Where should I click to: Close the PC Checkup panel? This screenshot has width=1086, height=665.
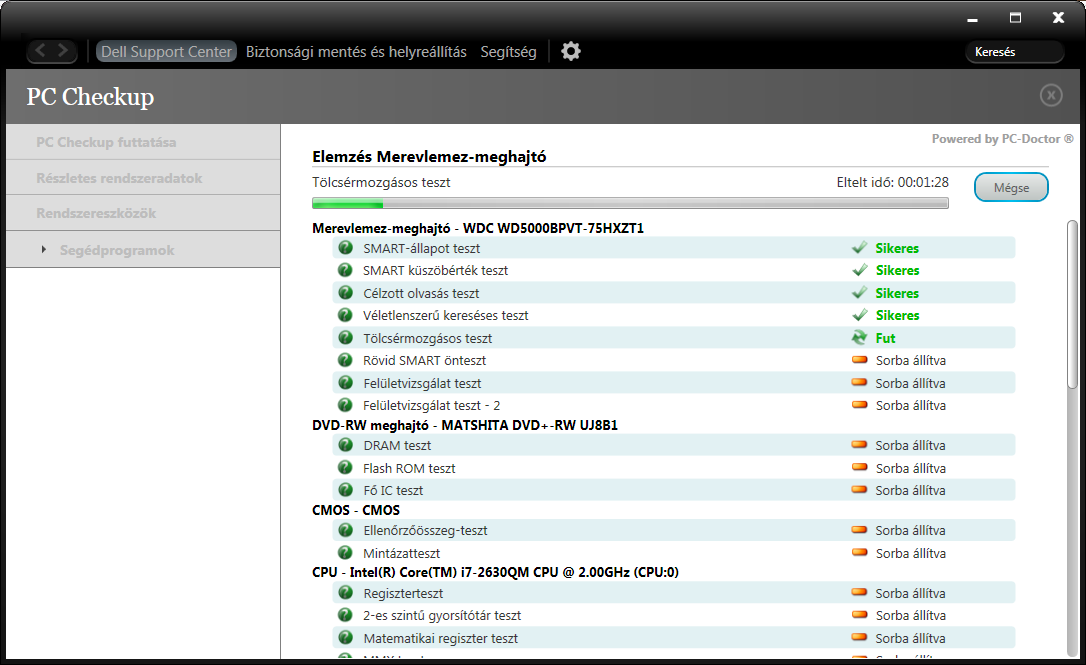pyautogui.click(x=1051, y=95)
